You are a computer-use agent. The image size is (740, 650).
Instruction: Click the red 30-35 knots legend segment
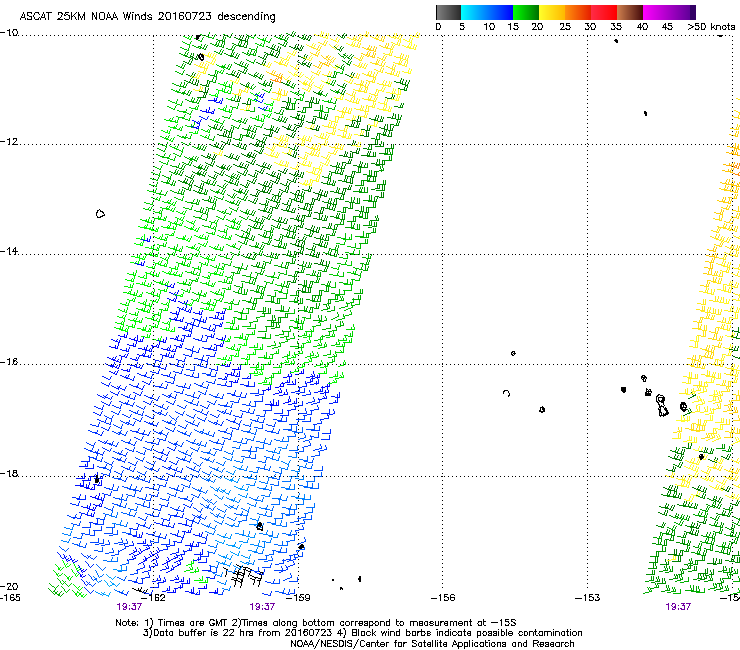pyautogui.click(x=604, y=12)
